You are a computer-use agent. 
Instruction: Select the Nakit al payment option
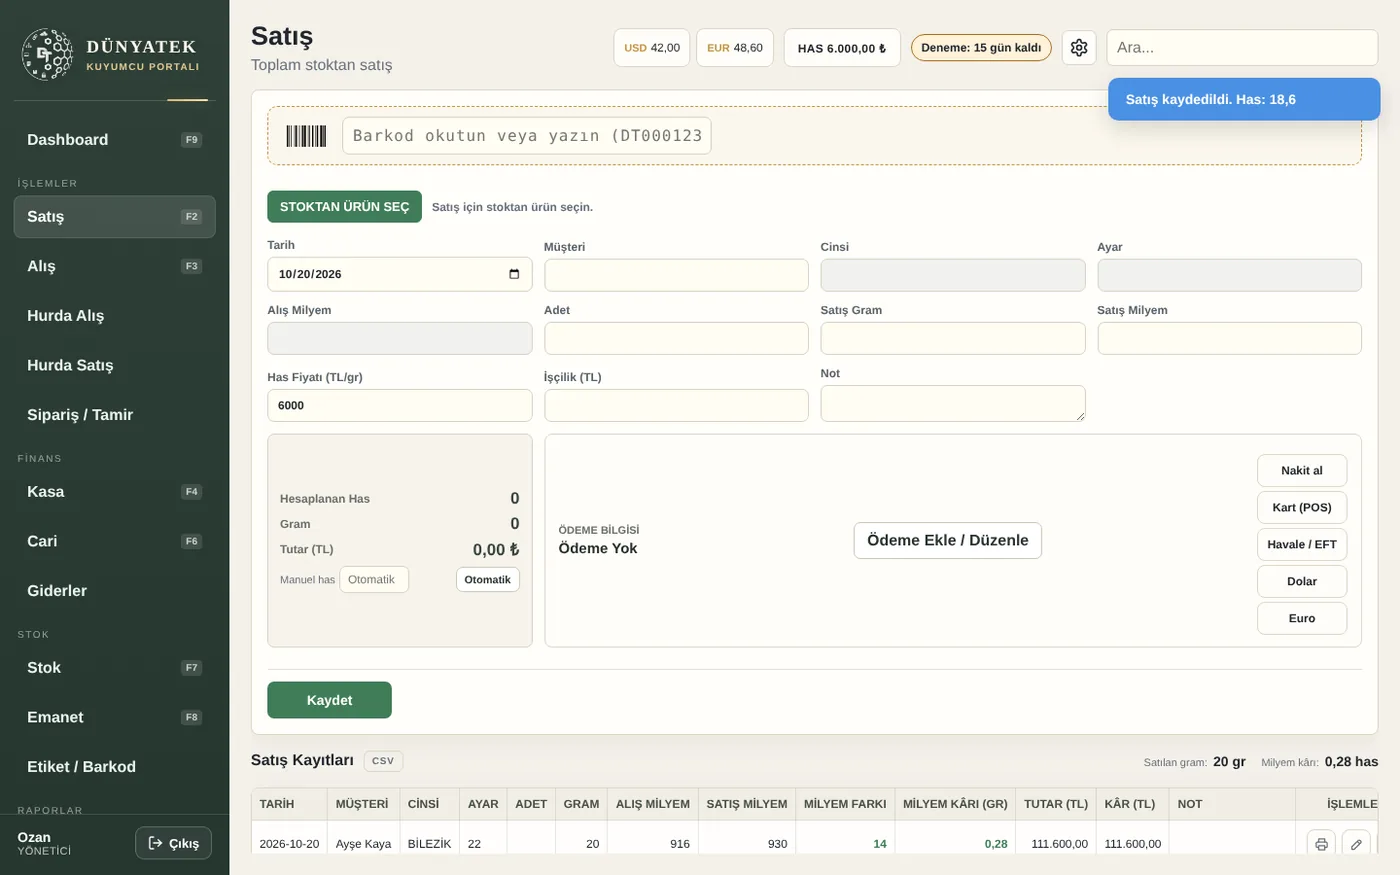click(x=1302, y=471)
